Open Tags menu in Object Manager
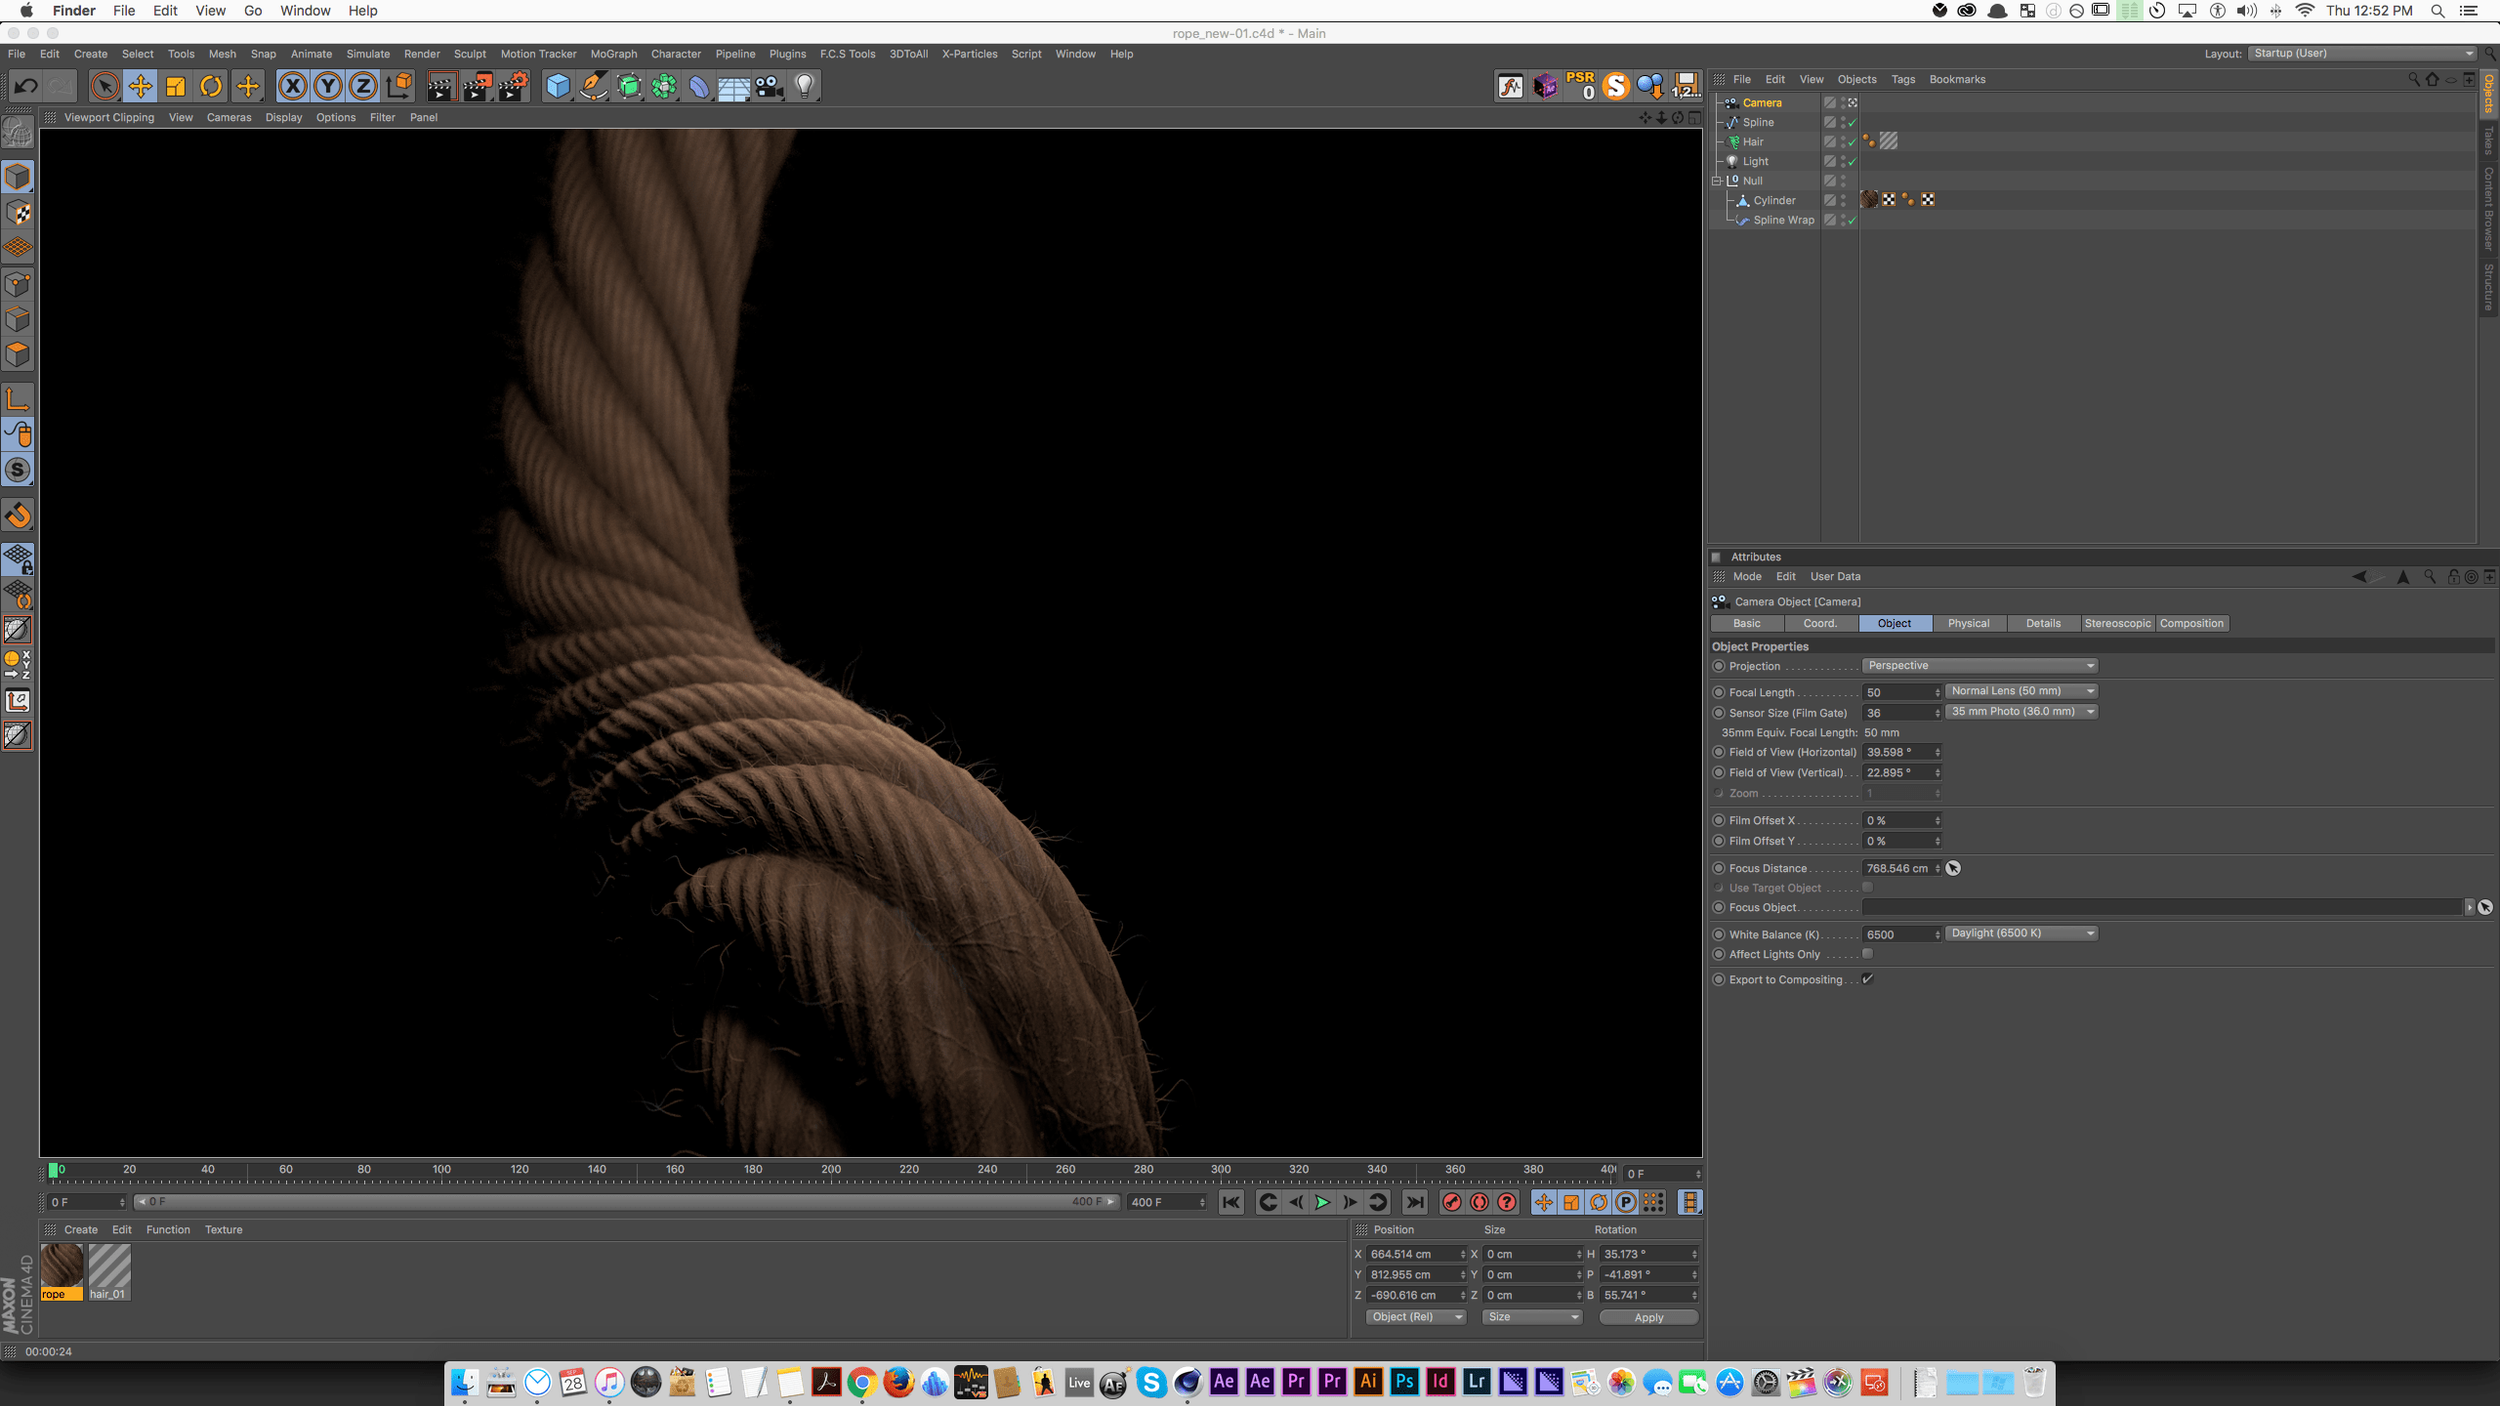This screenshot has width=2500, height=1406. click(1903, 80)
